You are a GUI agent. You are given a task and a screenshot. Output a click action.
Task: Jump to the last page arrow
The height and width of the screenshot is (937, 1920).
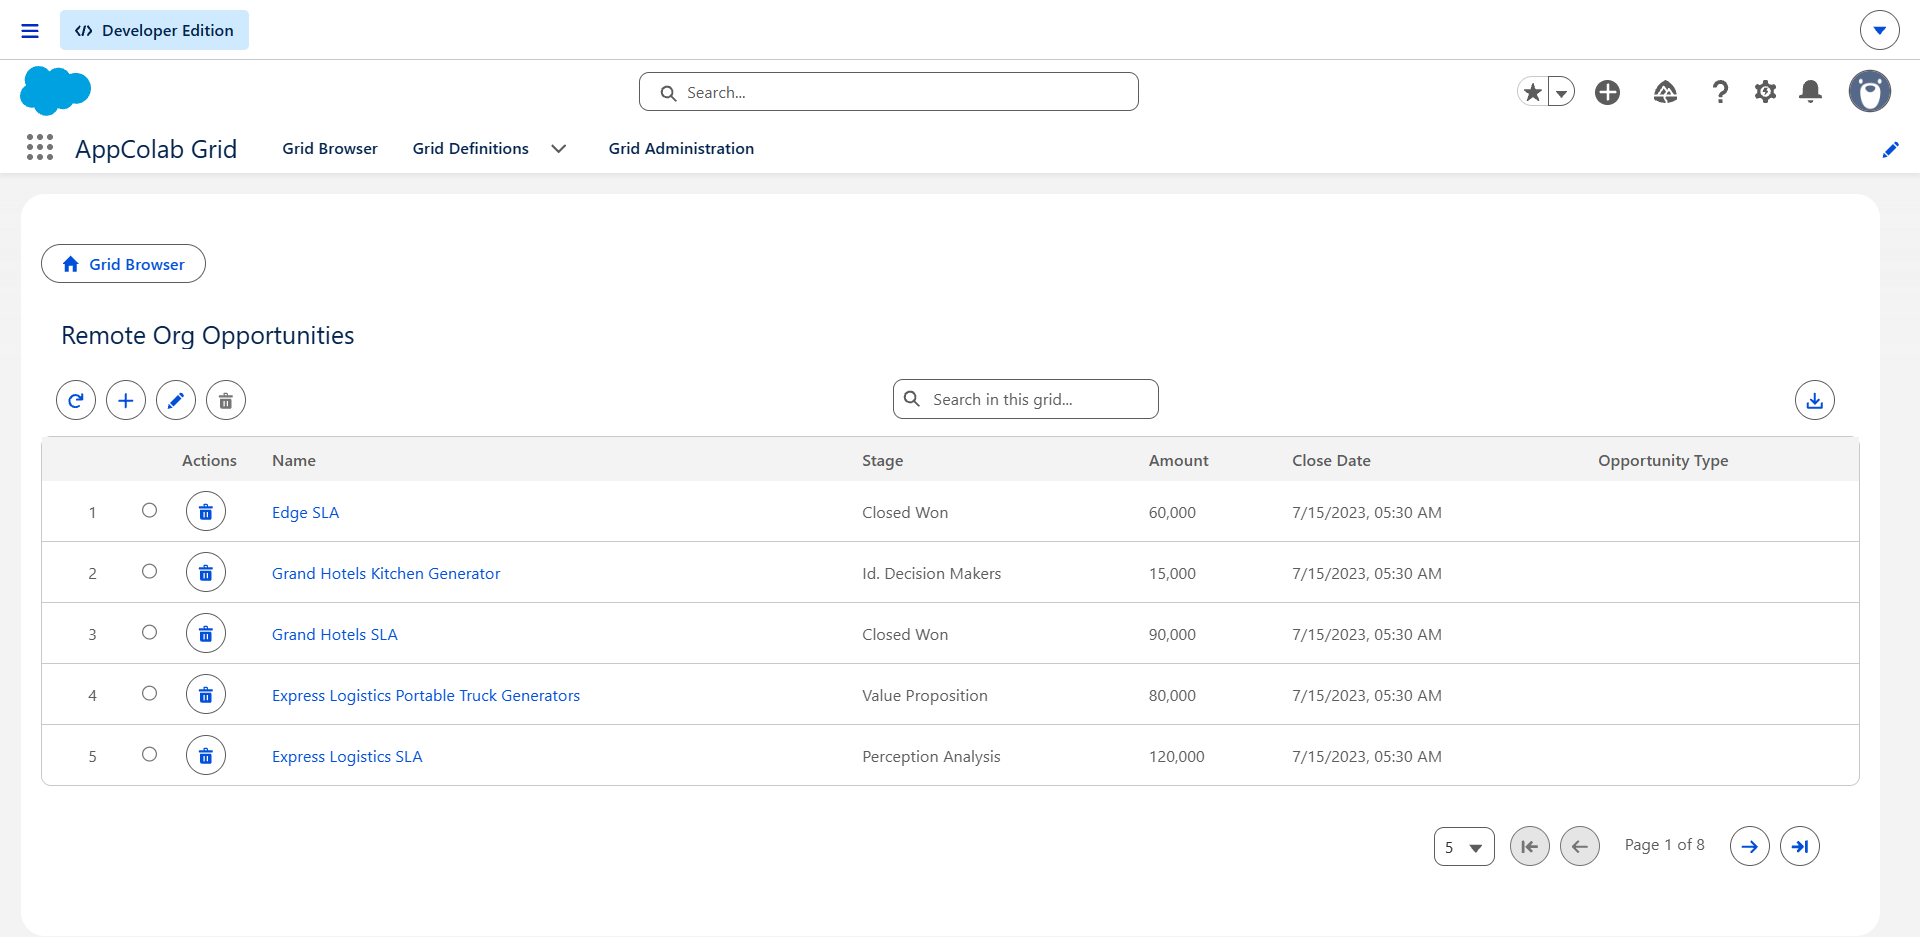tap(1800, 846)
